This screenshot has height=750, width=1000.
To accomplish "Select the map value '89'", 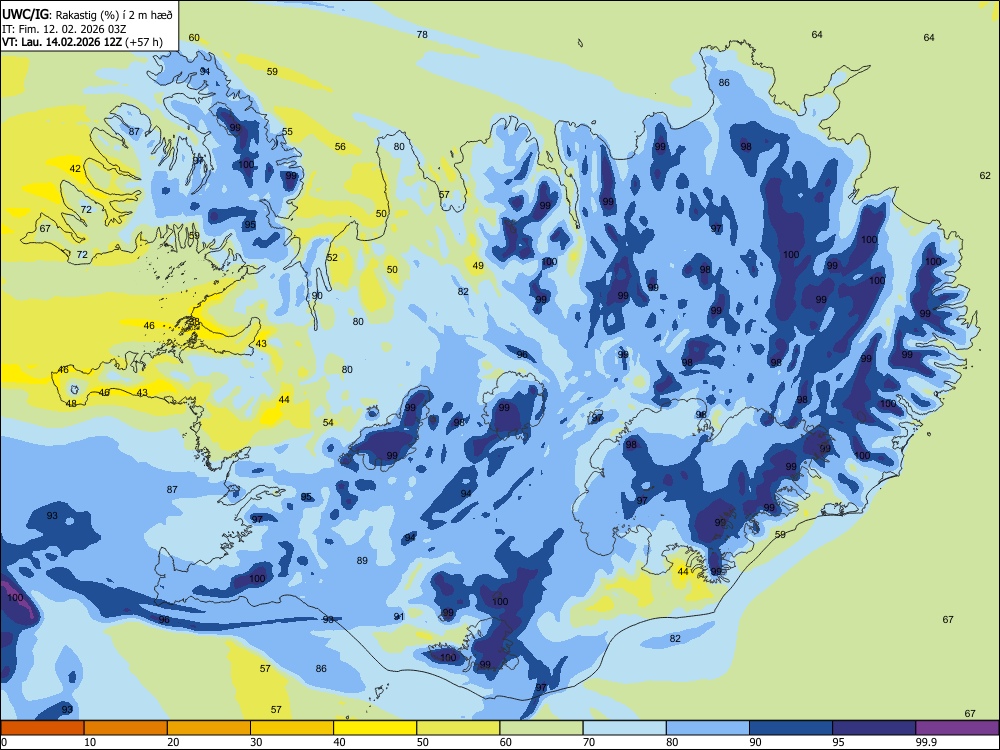I will [362, 561].
